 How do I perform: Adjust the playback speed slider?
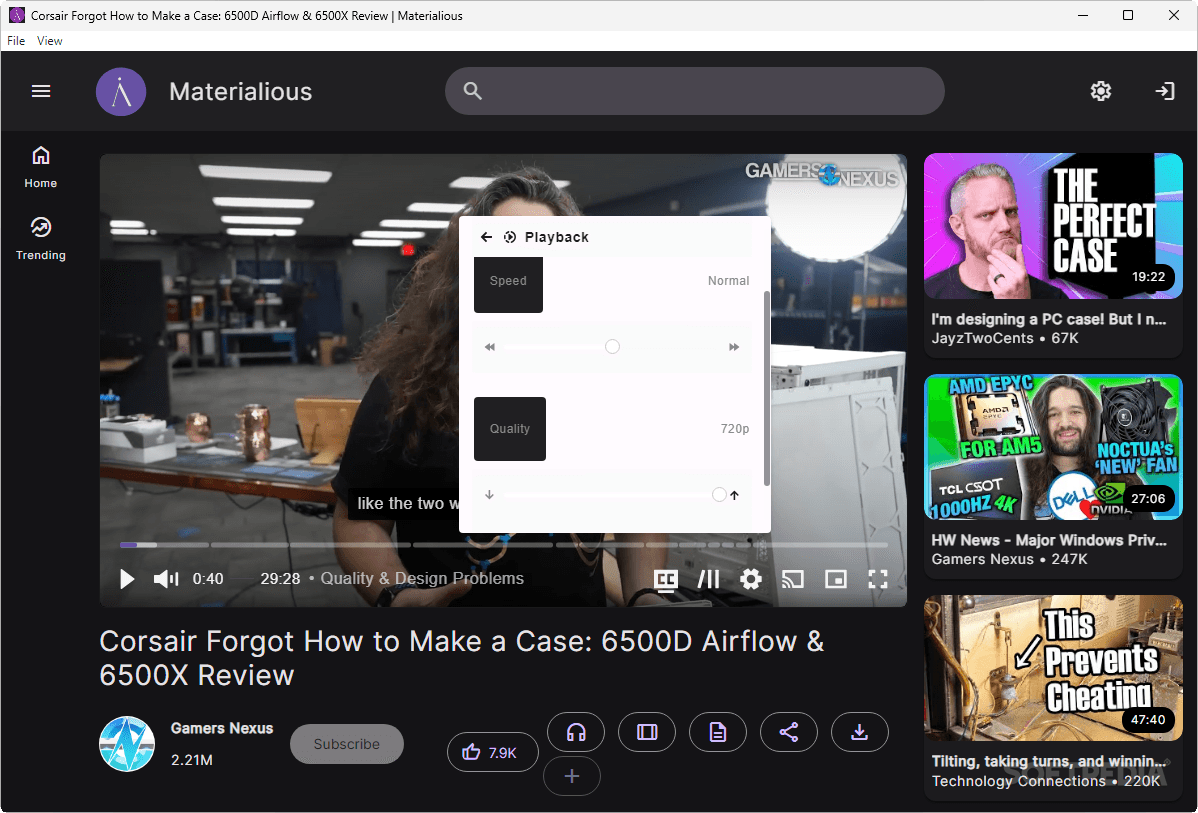(x=612, y=347)
